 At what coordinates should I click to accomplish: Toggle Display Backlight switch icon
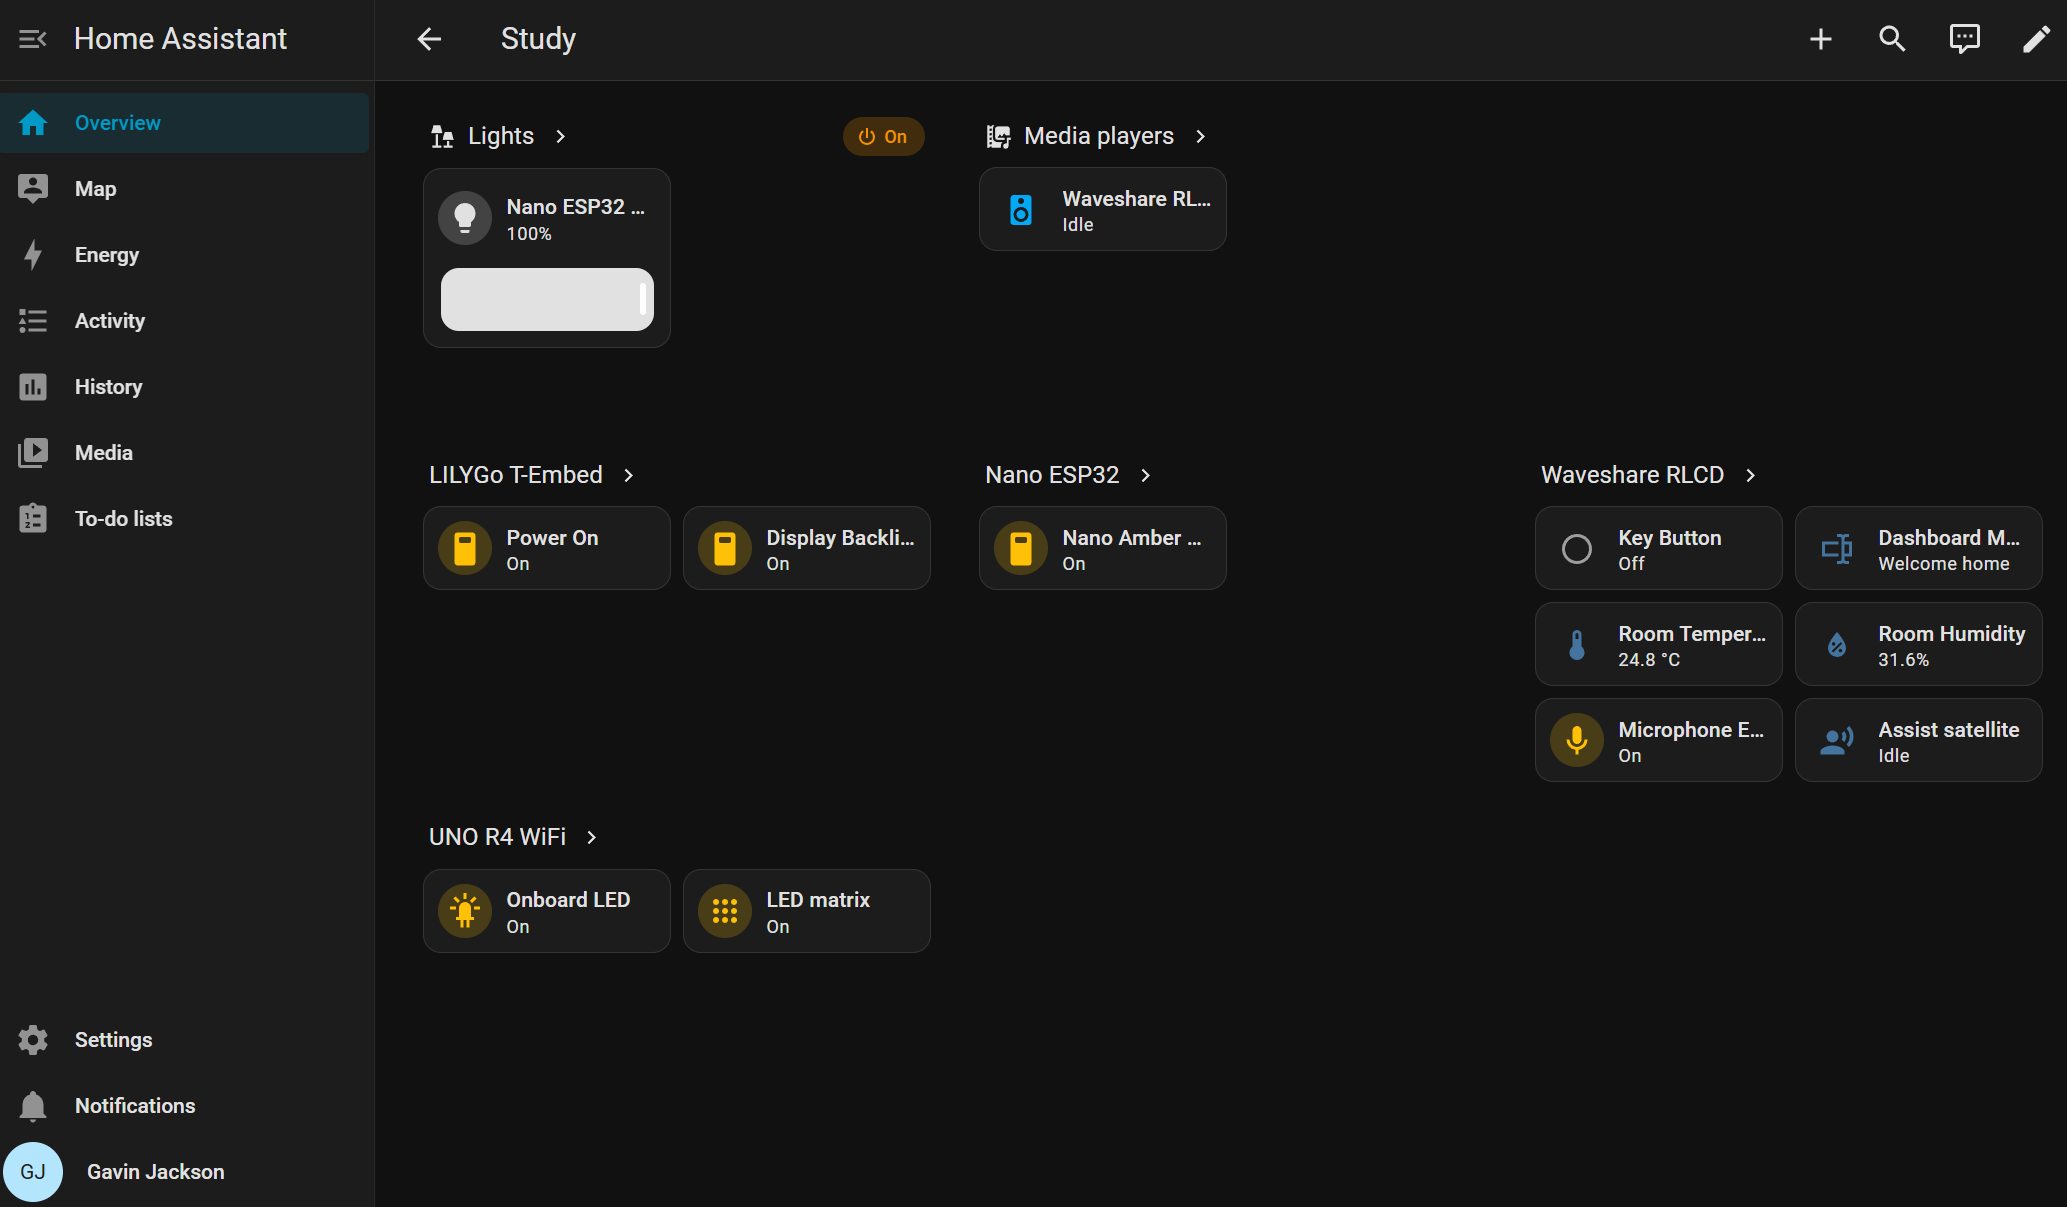coord(725,549)
